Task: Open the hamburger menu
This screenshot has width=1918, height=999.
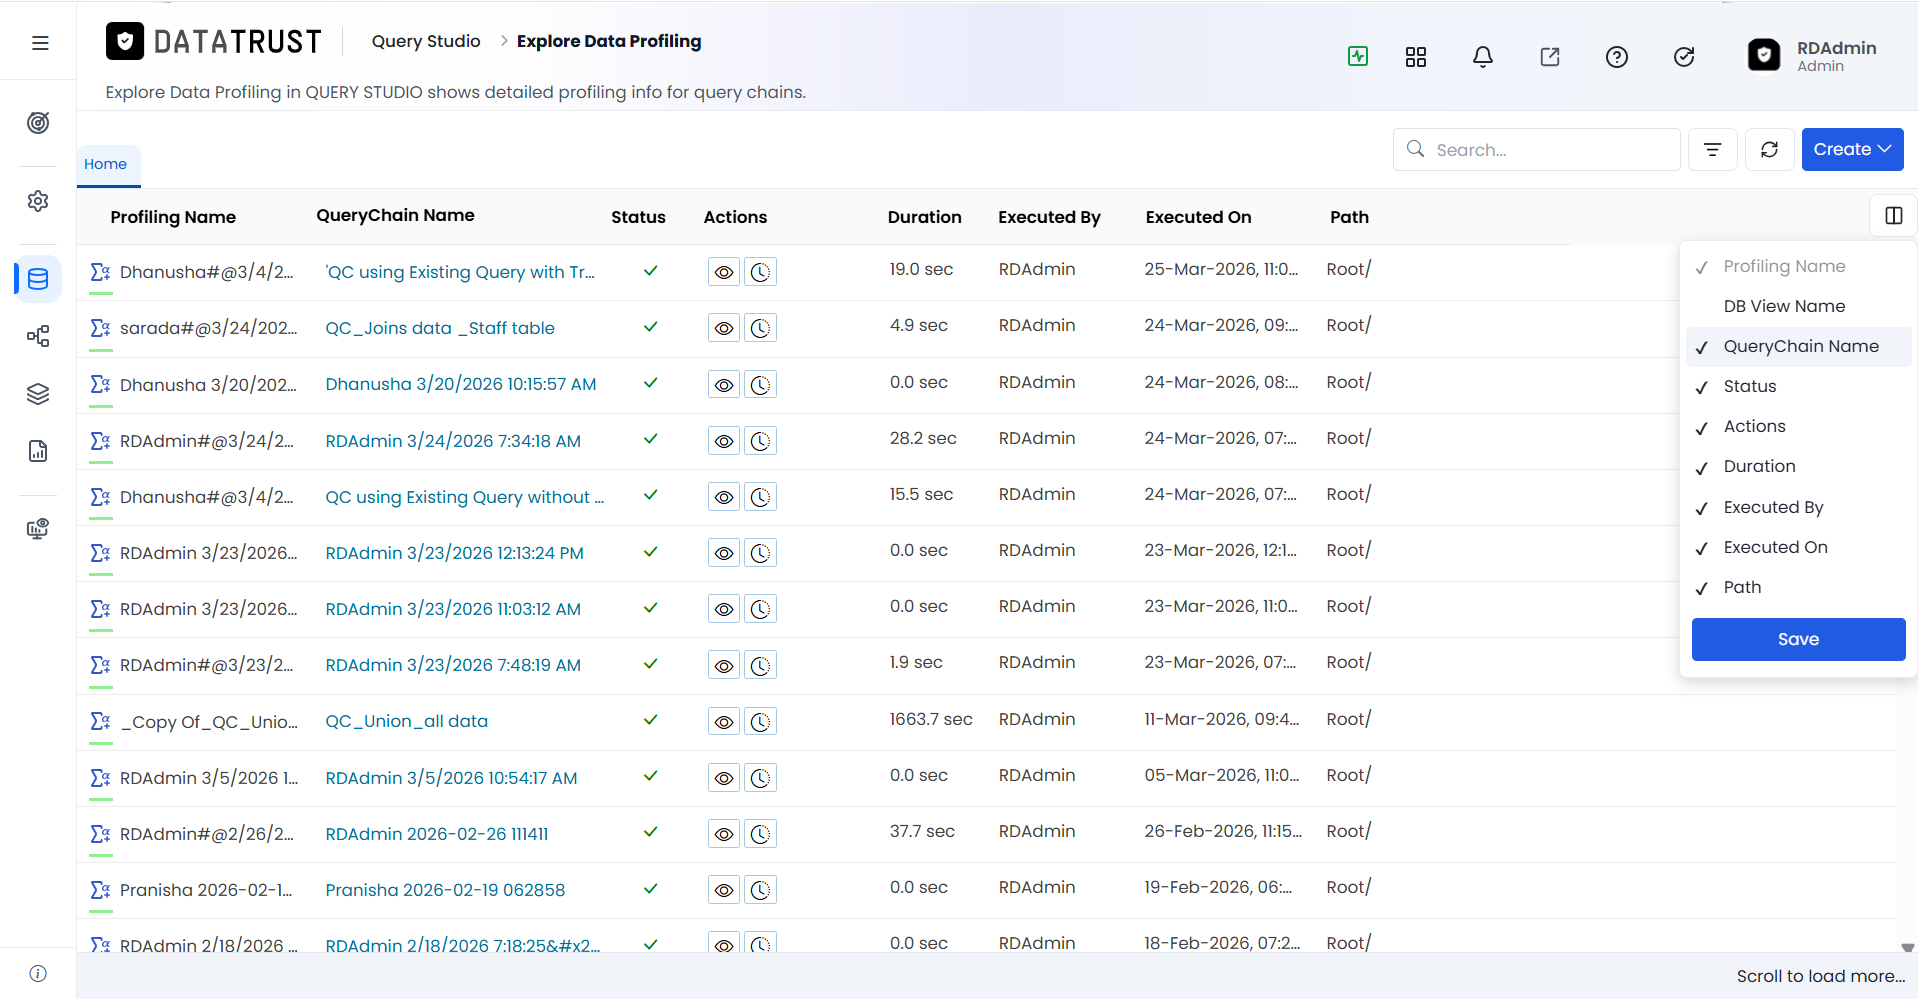Action: tap(40, 43)
